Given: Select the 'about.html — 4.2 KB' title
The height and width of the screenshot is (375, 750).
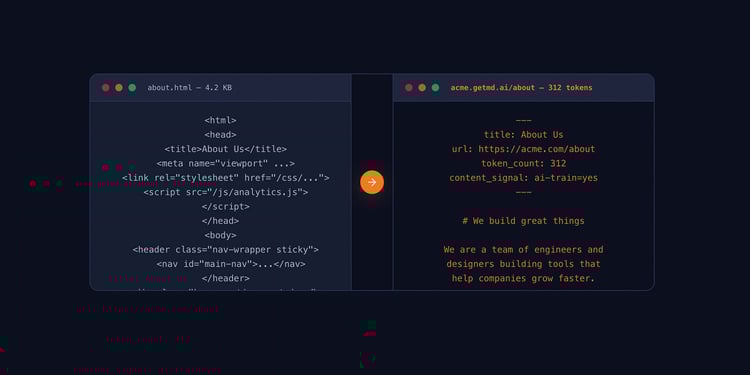Looking at the screenshot, I should pos(189,88).
